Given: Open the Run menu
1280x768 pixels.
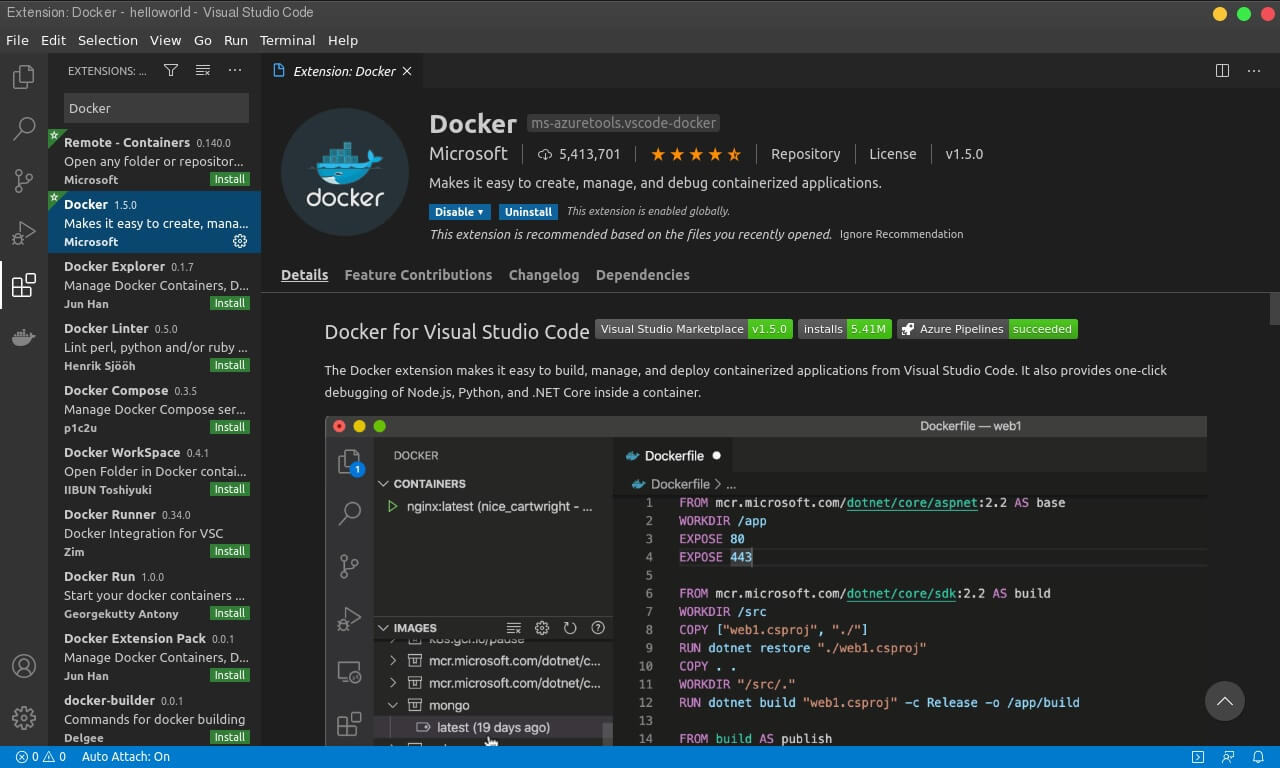Looking at the screenshot, I should 236,40.
